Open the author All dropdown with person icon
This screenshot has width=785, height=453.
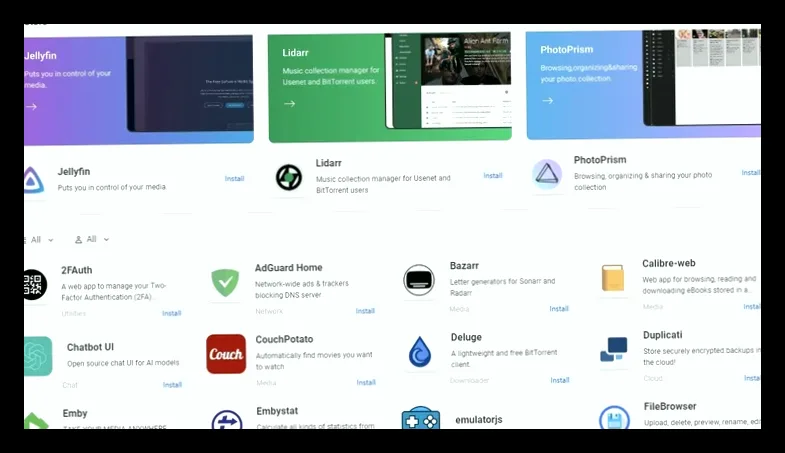92,239
